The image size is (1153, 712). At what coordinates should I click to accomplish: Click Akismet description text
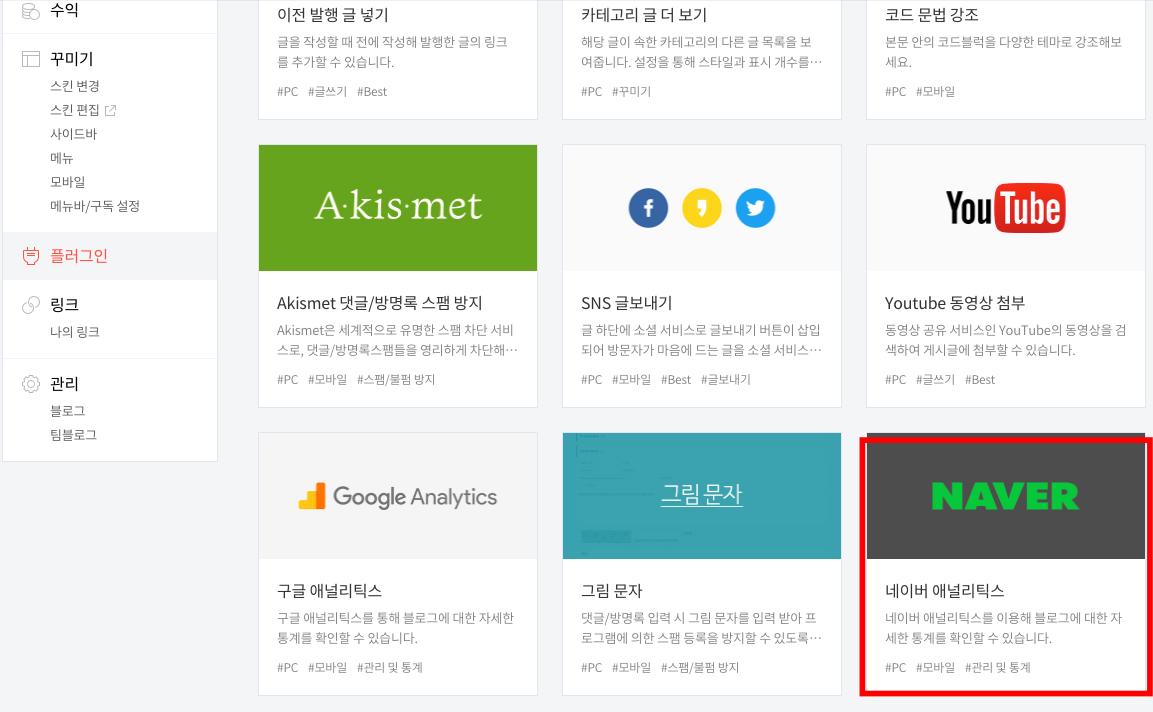click(x=397, y=340)
